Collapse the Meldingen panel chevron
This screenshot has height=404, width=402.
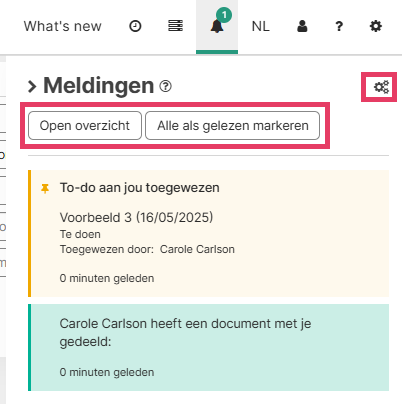[x=32, y=86]
